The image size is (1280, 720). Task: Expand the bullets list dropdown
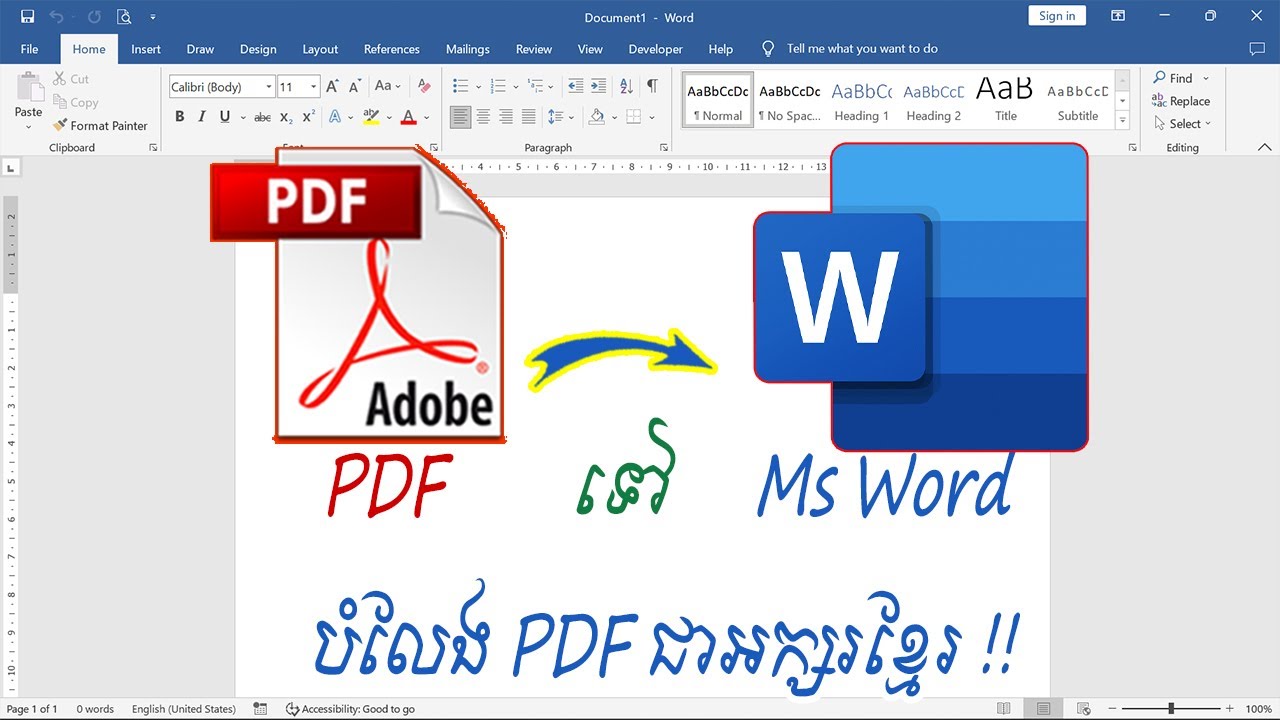[x=478, y=88]
